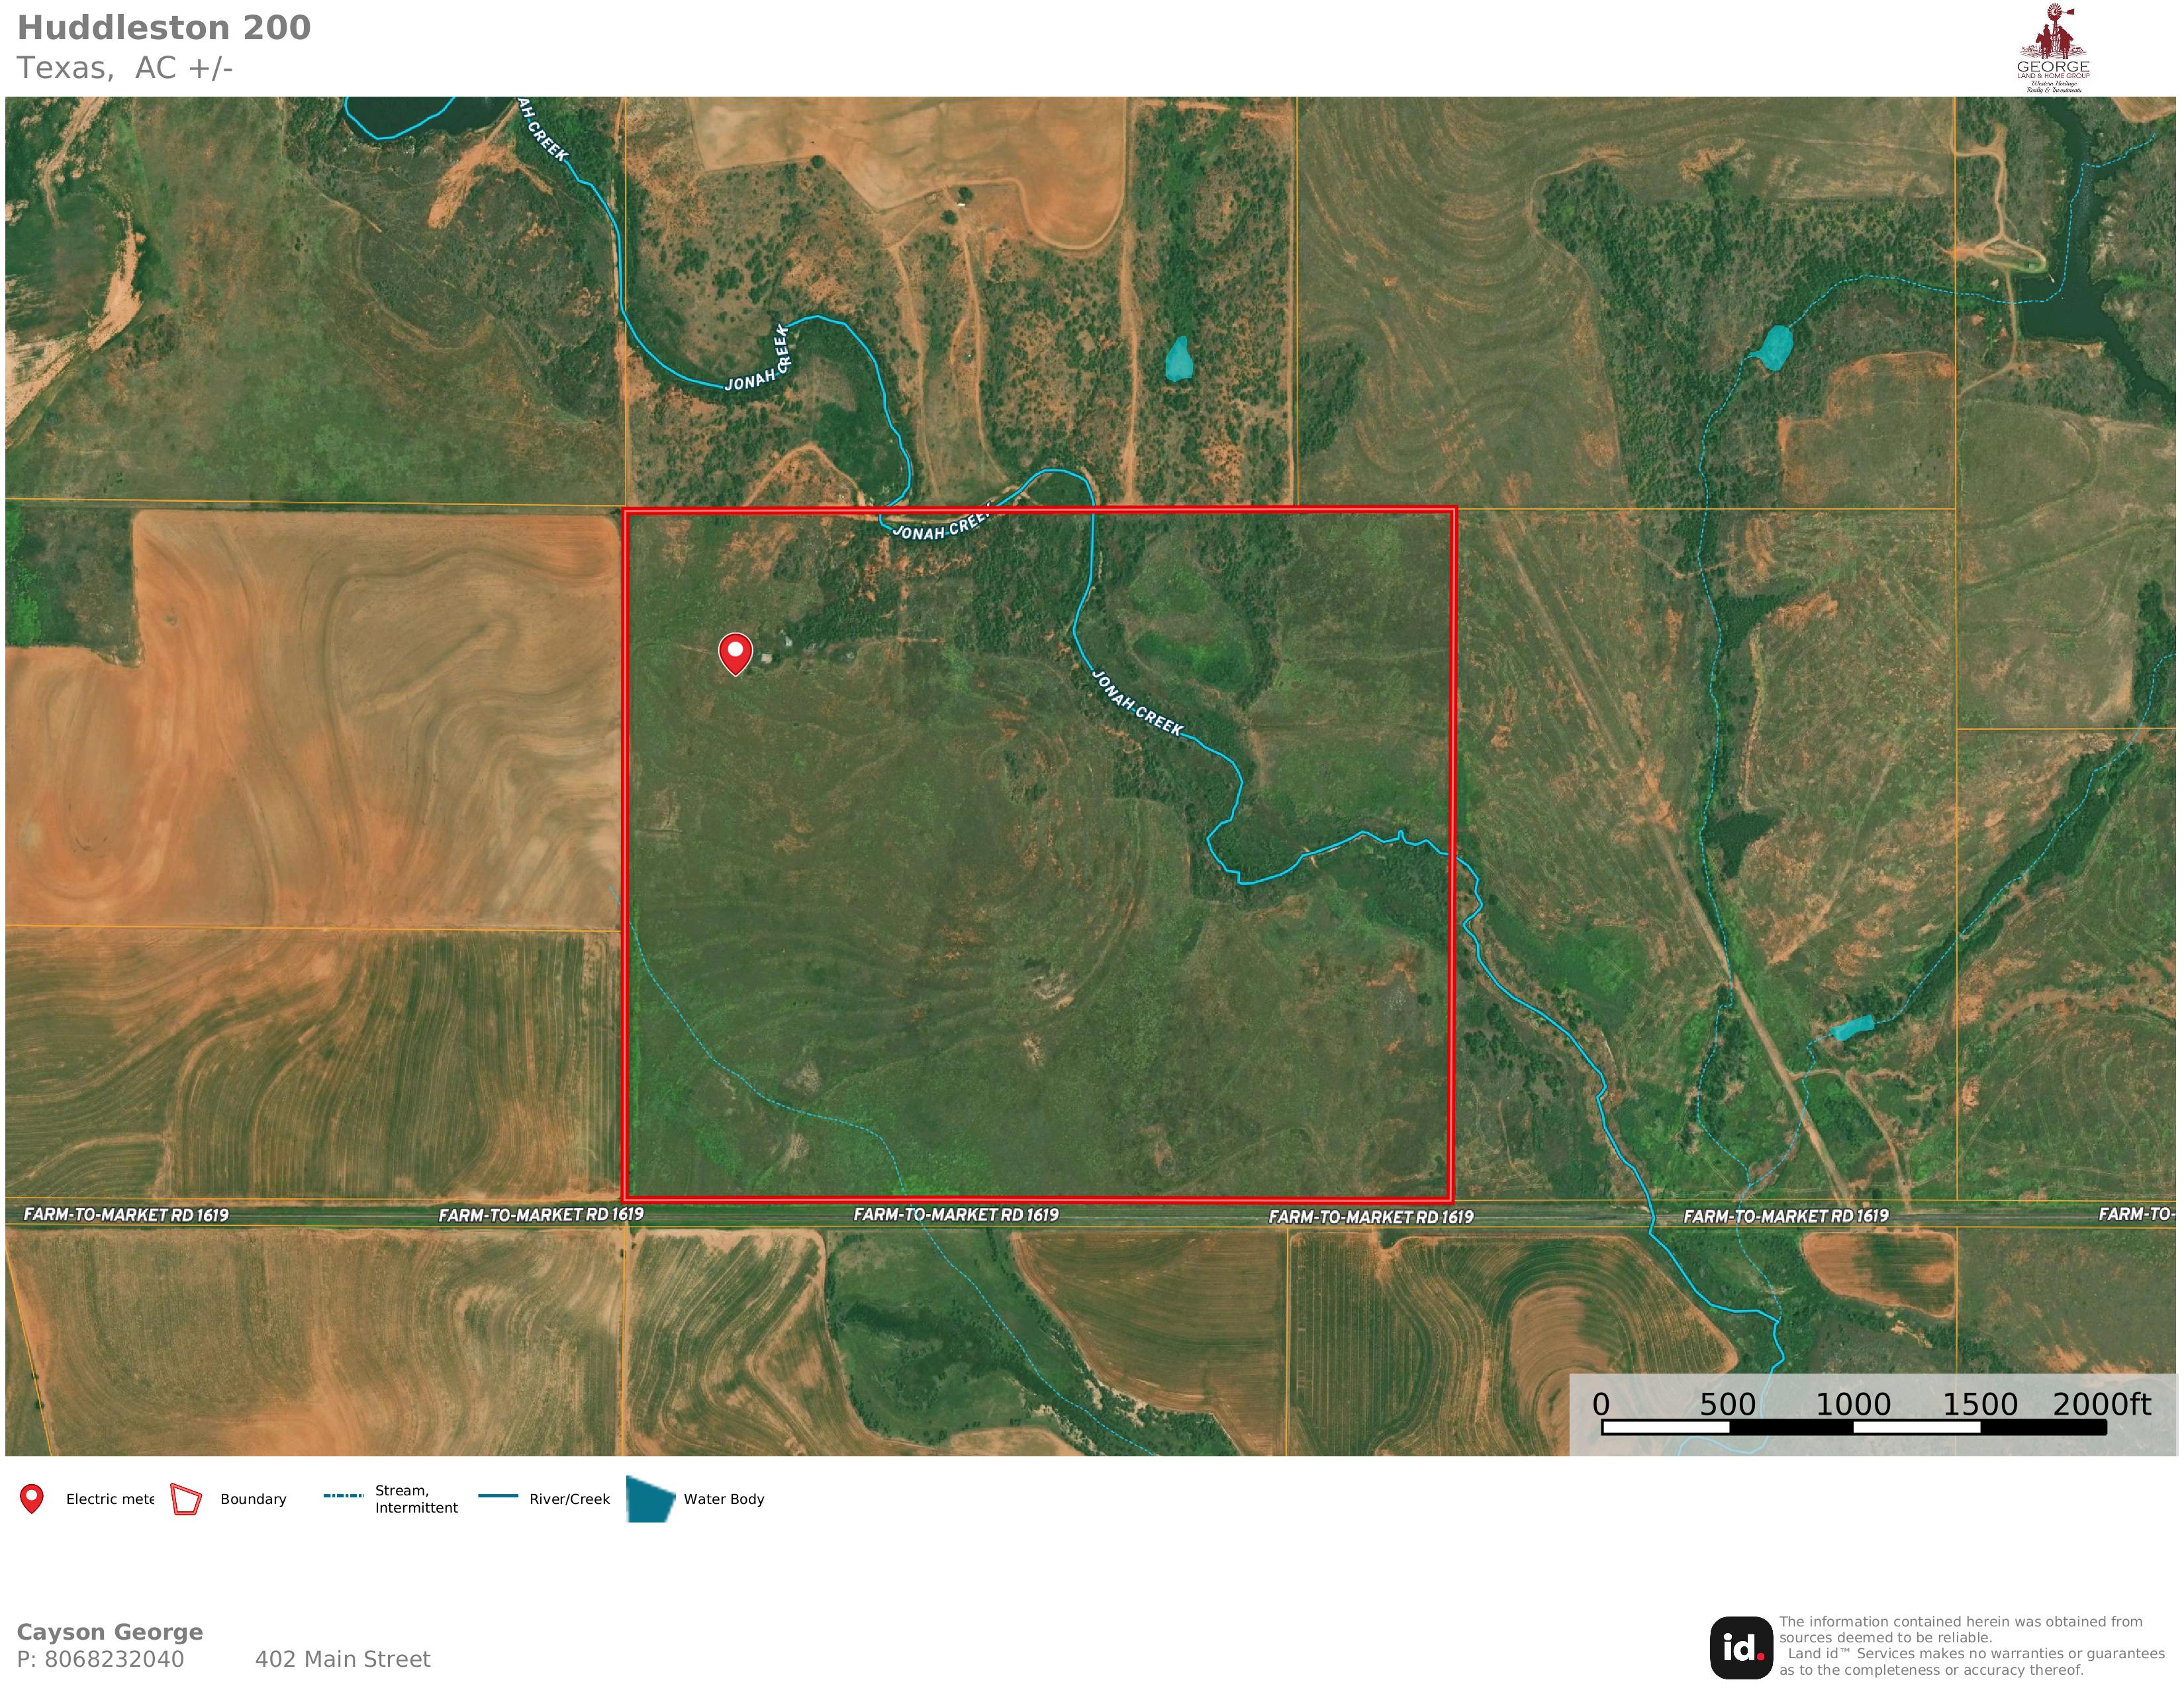
Task: Click the Electric meter legend pin icon
Action: point(32,1498)
